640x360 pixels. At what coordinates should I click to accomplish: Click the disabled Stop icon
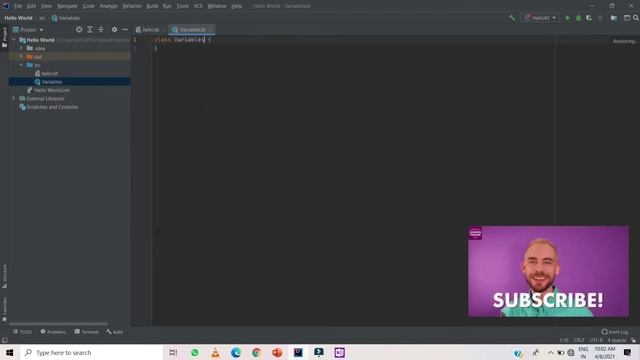click(600, 18)
